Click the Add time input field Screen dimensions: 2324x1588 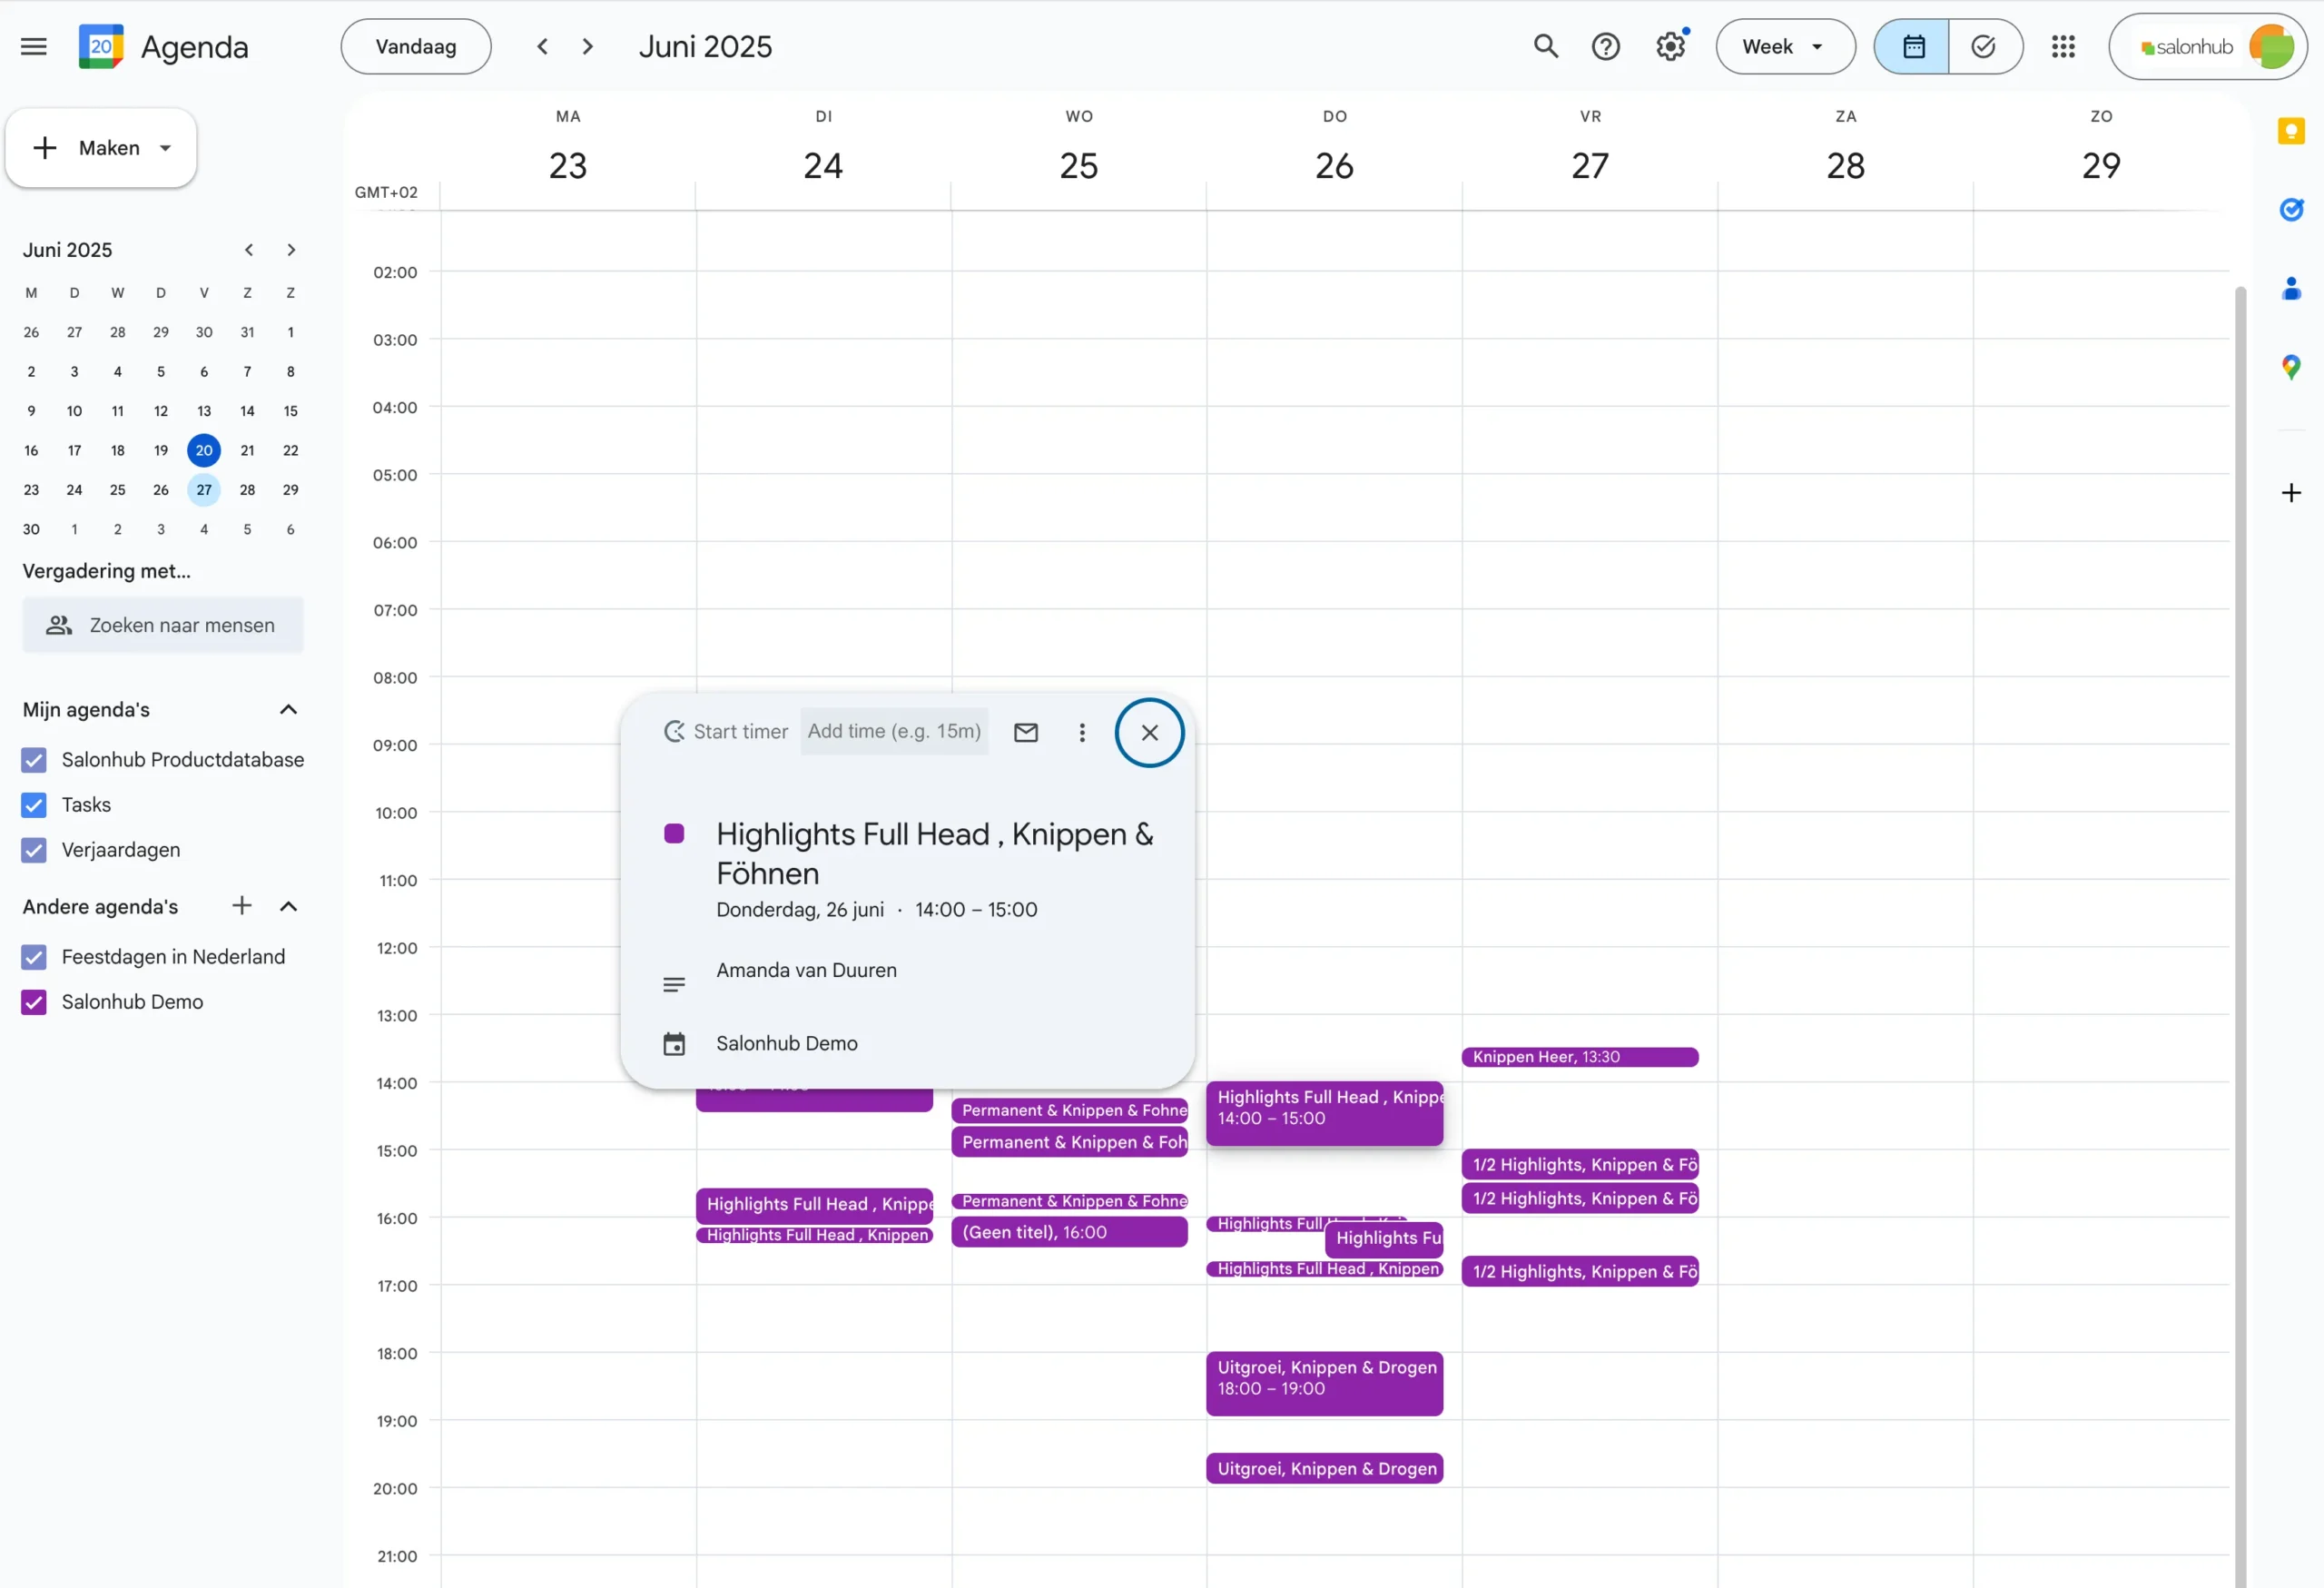(x=893, y=732)
